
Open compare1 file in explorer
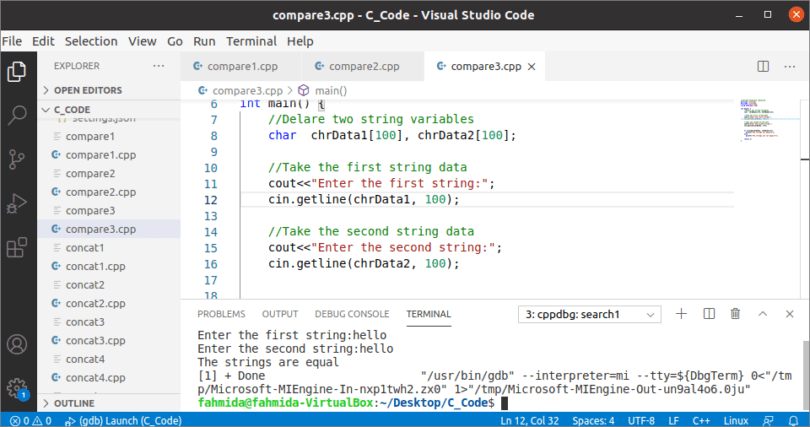point(109,136)
